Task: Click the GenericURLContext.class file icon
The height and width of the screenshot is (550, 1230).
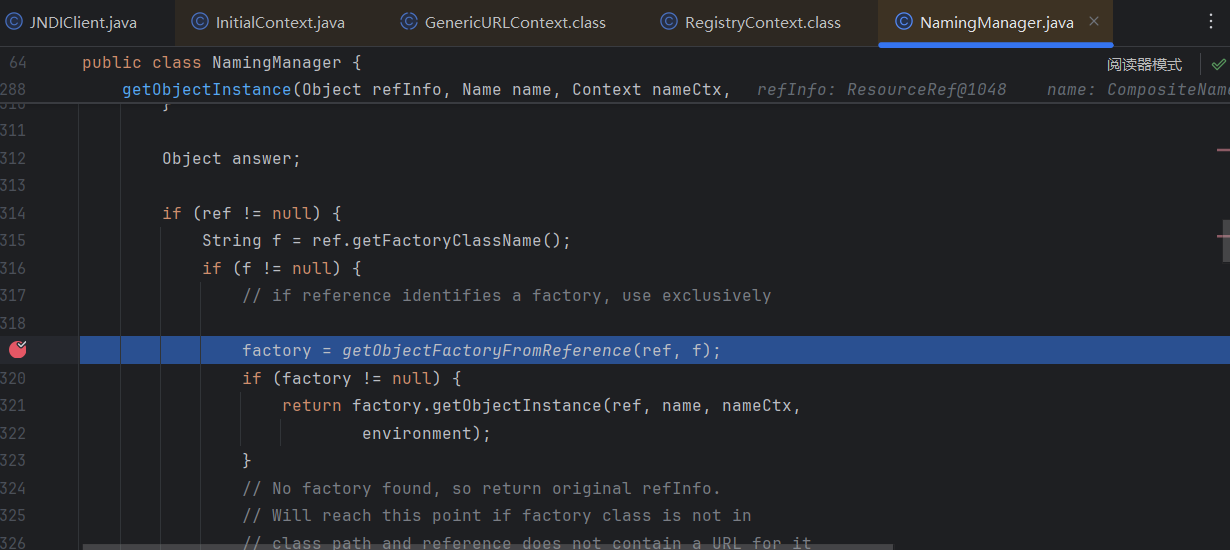Action: click(409, 22)
